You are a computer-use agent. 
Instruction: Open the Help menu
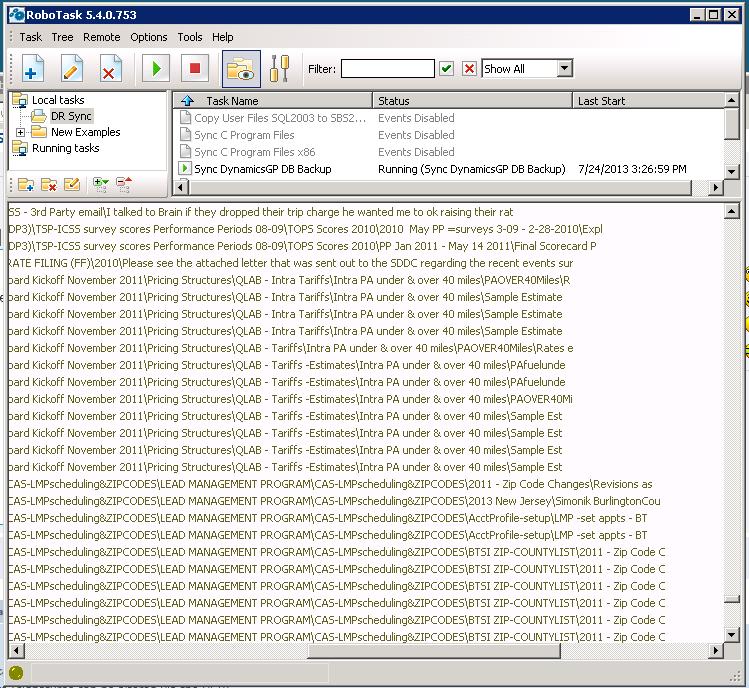click(223, 37)
